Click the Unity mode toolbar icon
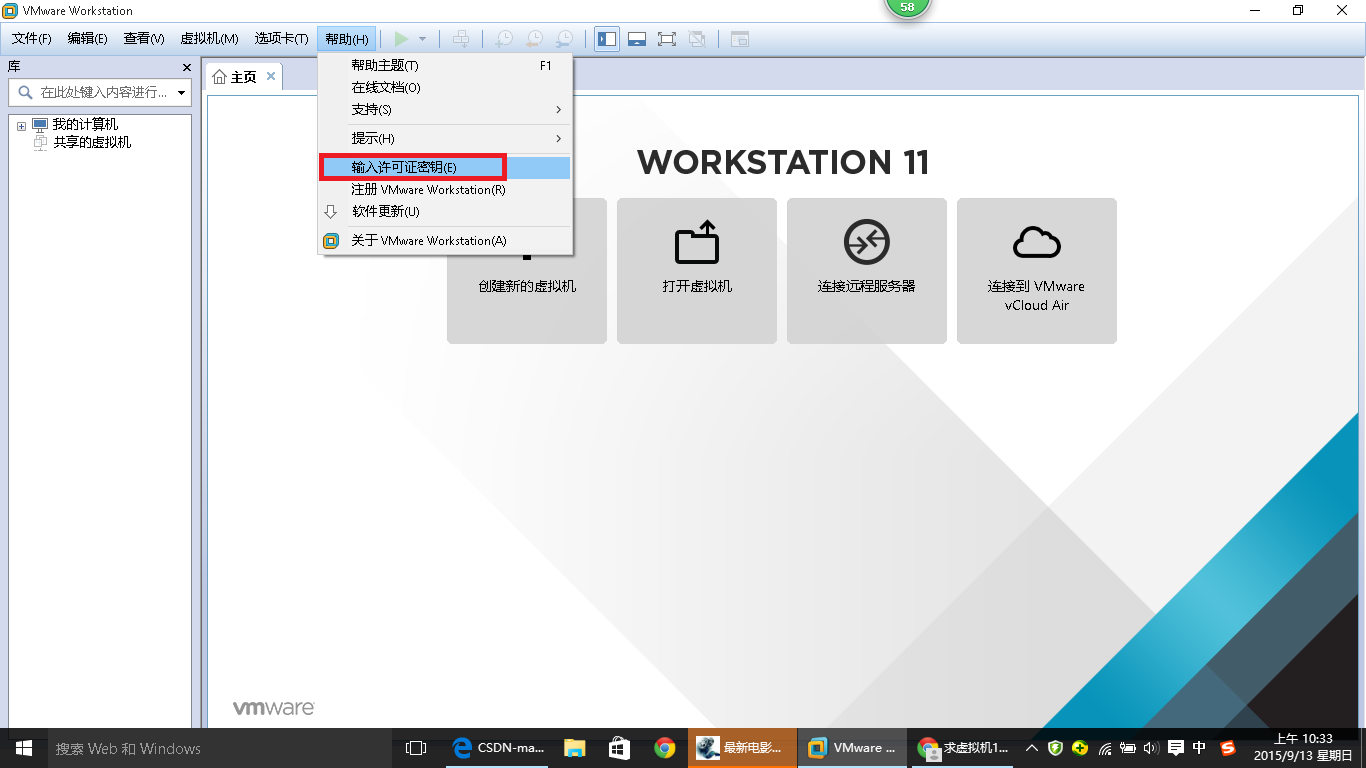Screen dimensions: 1366x768 pos(697,39)
